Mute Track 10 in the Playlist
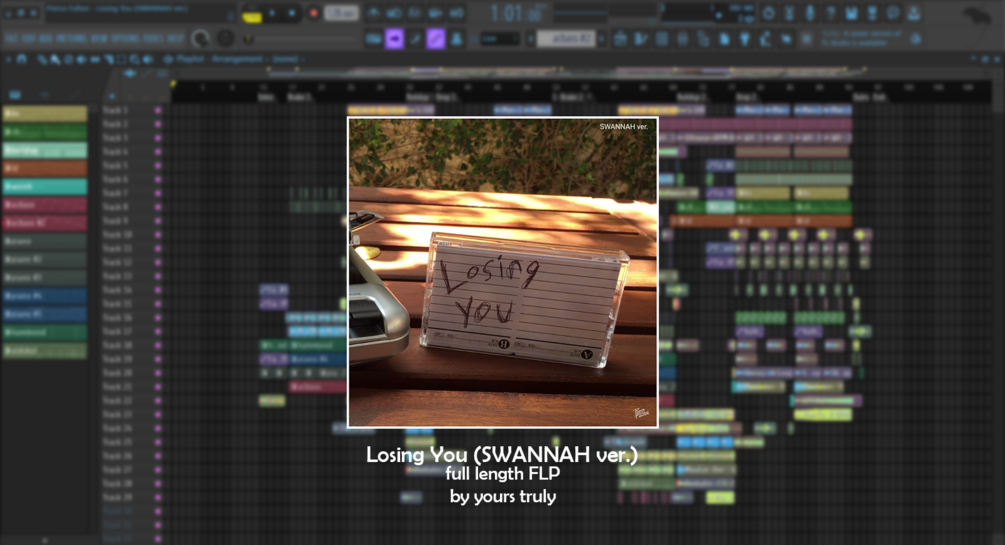Image resolution: width=1005 pixels, height=545 pixels. pyautogui.click(x=158, y=235)
